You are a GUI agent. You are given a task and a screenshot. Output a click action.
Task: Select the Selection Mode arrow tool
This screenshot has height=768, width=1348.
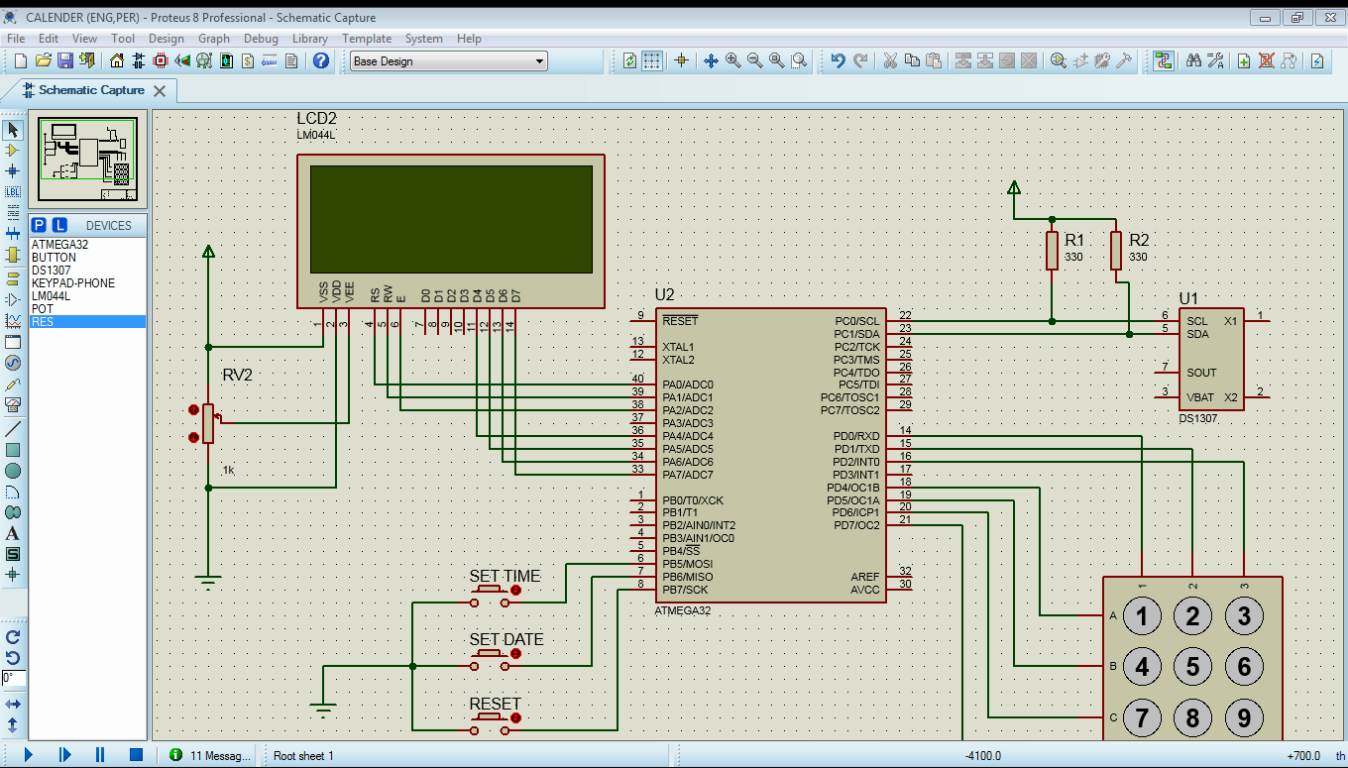(x=13, y=130)
